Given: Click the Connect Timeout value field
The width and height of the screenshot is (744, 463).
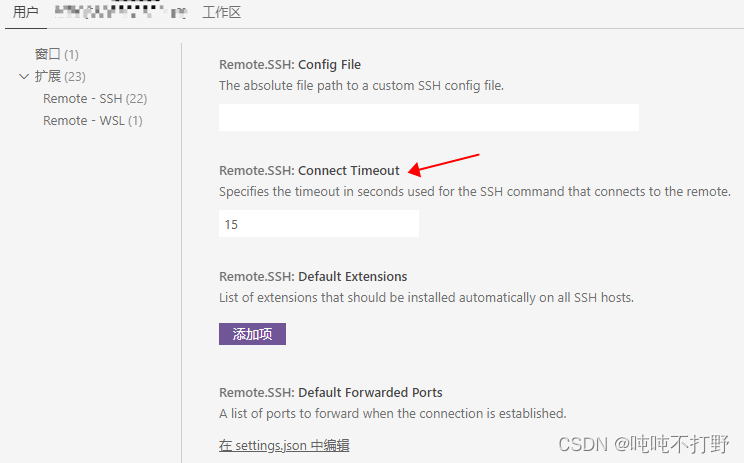Looking at the screenshot, I should (x=318, y=224).
